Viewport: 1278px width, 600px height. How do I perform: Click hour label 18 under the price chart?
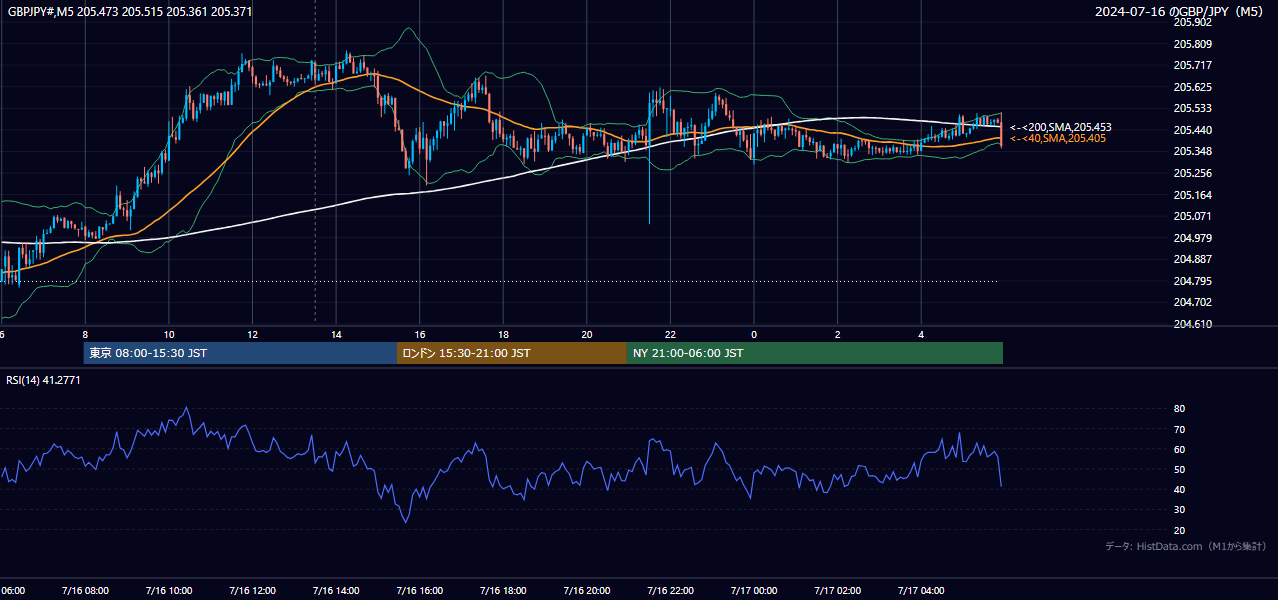(503, 335)
